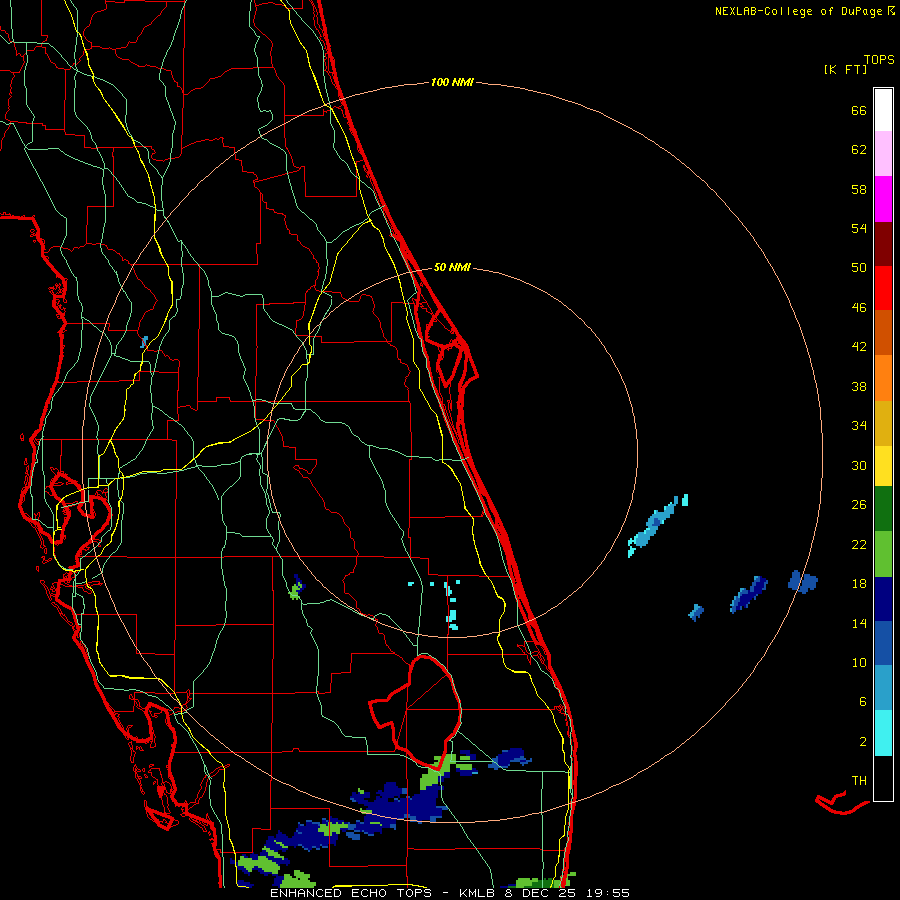Viewport: 900px width, 900px height.
Task: Click the 2 legend value
Action: coord(863,742)
